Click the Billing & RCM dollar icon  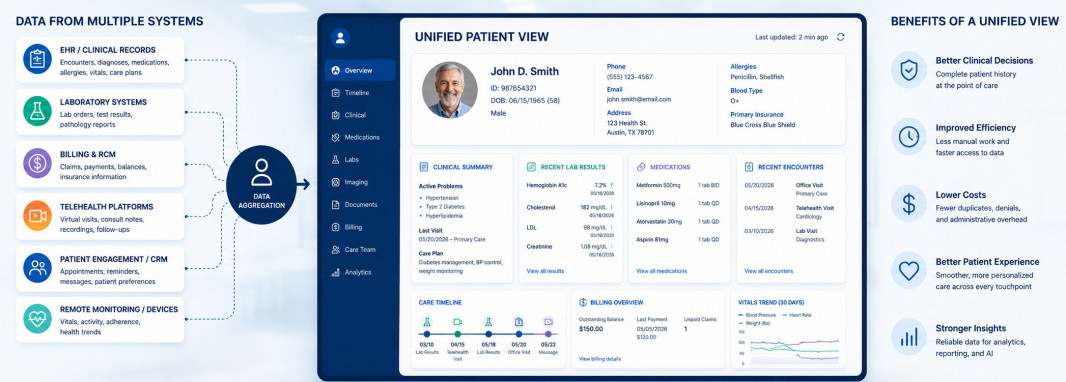pyautogui.click(x=37, y=163)
